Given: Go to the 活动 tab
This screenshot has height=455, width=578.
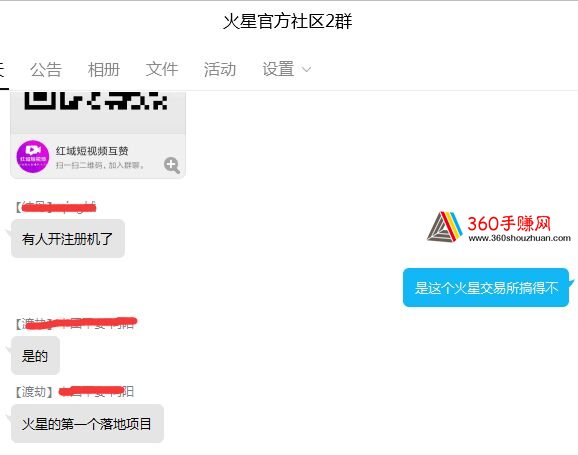Looking at the screenshot, I should pyautogui.click(x=220, y=69).
